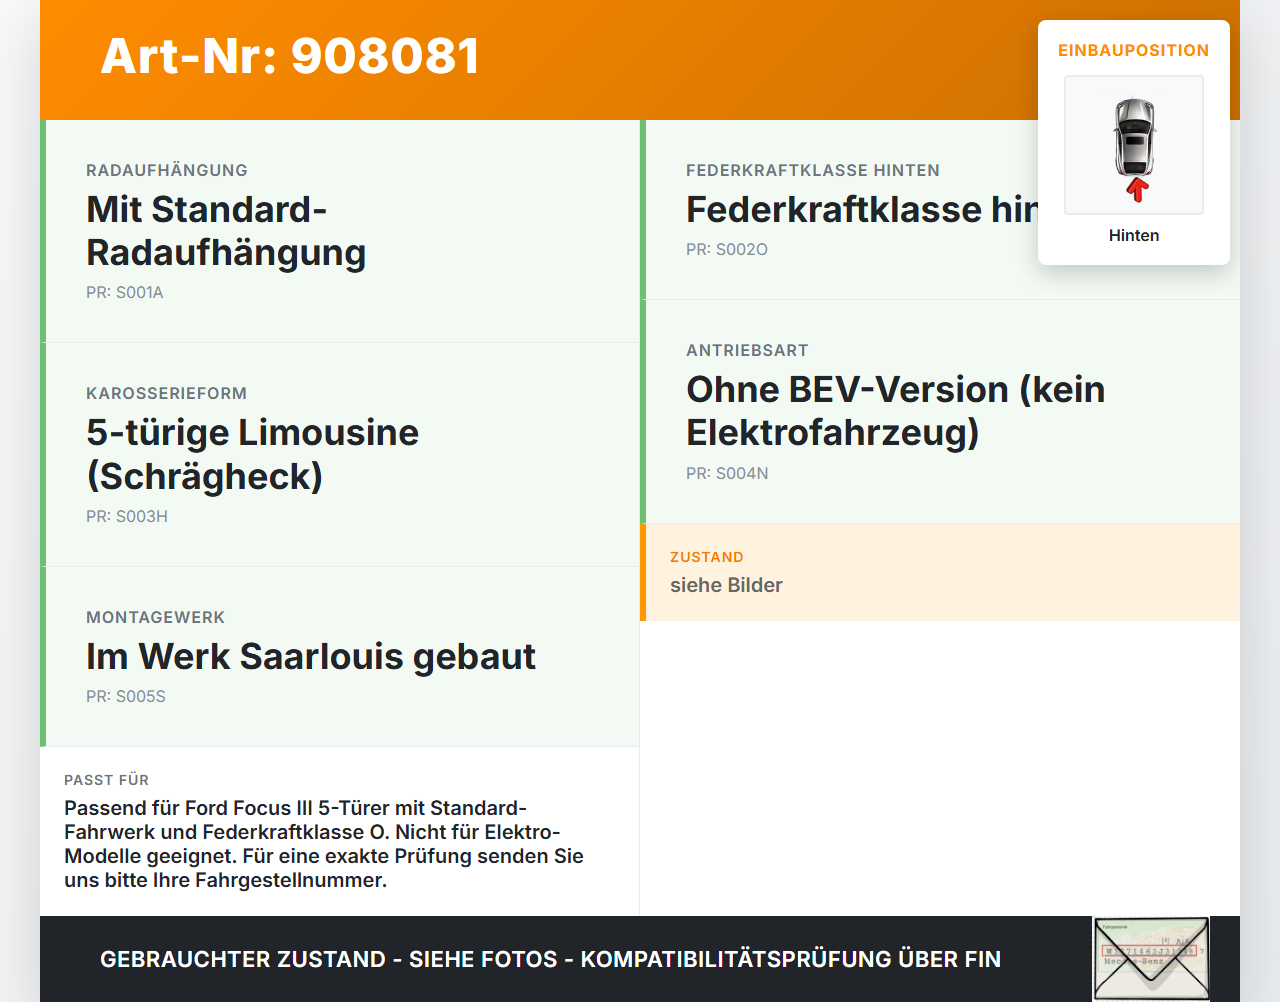Open the envelope thumbnail in footer
The image size is (1280, 1002).
pos(1151,959)
